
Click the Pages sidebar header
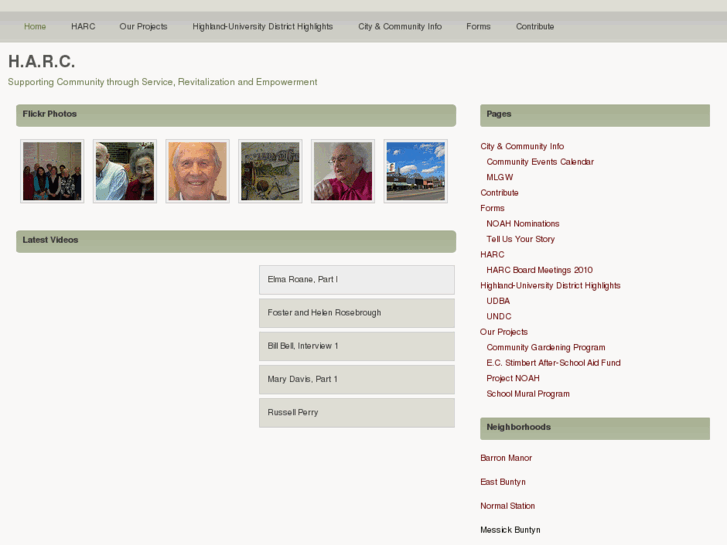pyautogui.click(x=595, y=115)
